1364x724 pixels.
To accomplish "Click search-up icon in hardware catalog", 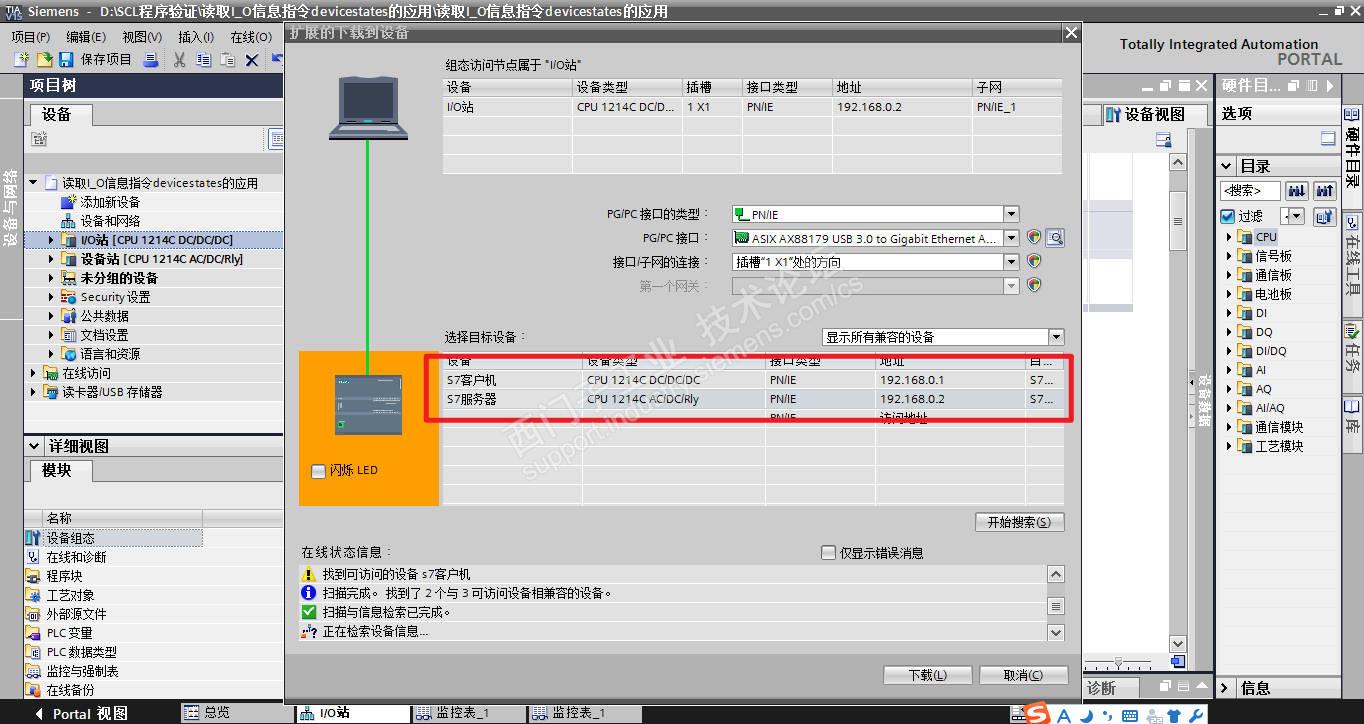I will (x=1325, y=190).
